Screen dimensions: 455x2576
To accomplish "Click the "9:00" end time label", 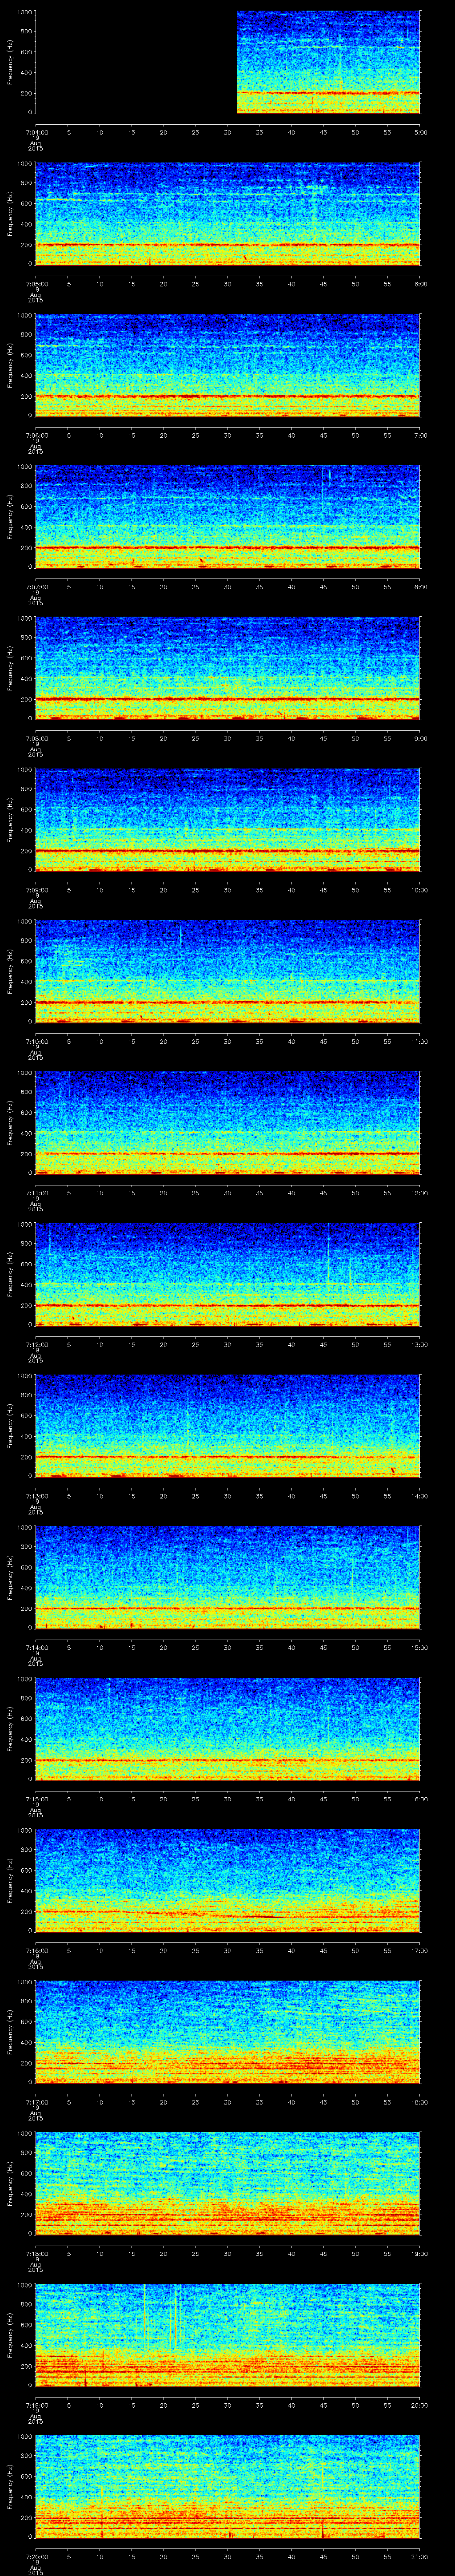I will tap(420, 738).
